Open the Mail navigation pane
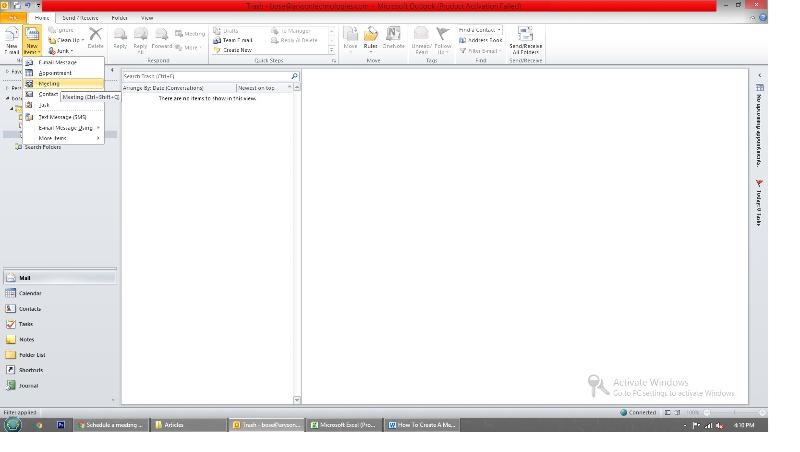 pyautogui.click(x=60, y=278)
